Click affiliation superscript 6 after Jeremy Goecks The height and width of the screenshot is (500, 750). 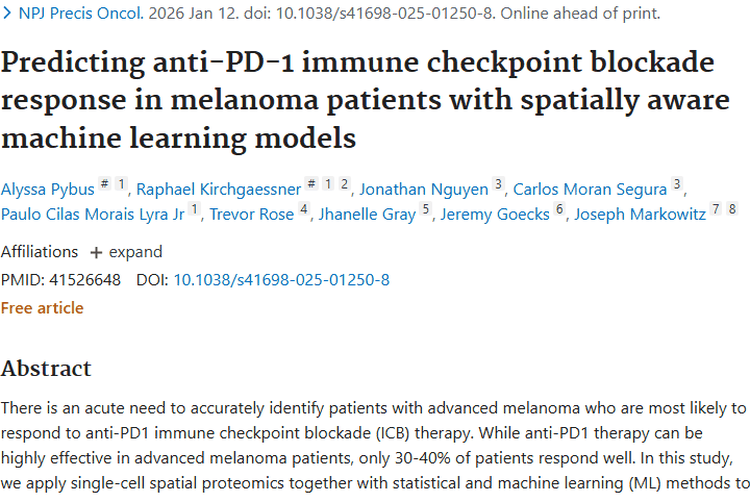(x=560, y=209)
